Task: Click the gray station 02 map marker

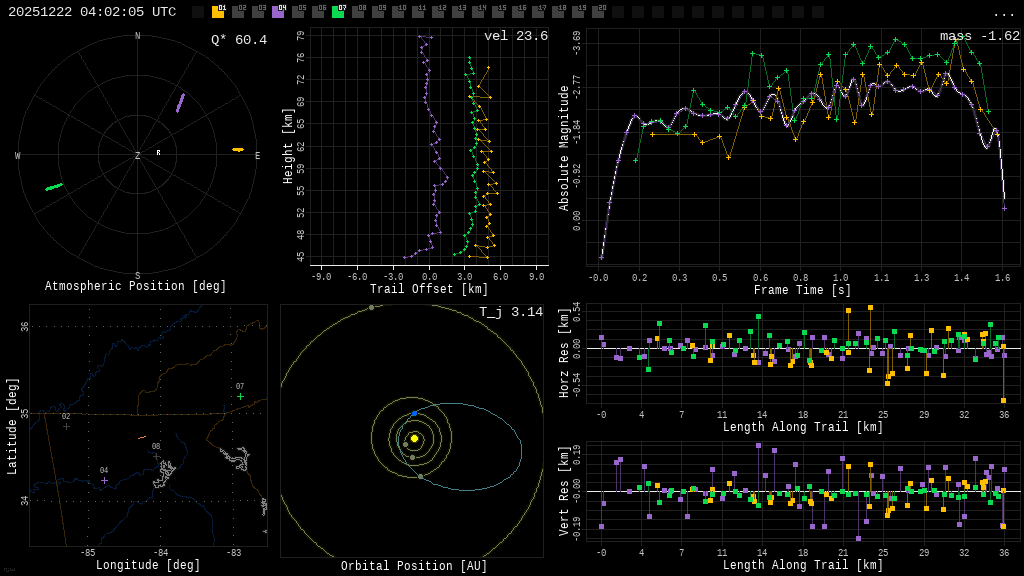Action: click(x=66, y=427)
